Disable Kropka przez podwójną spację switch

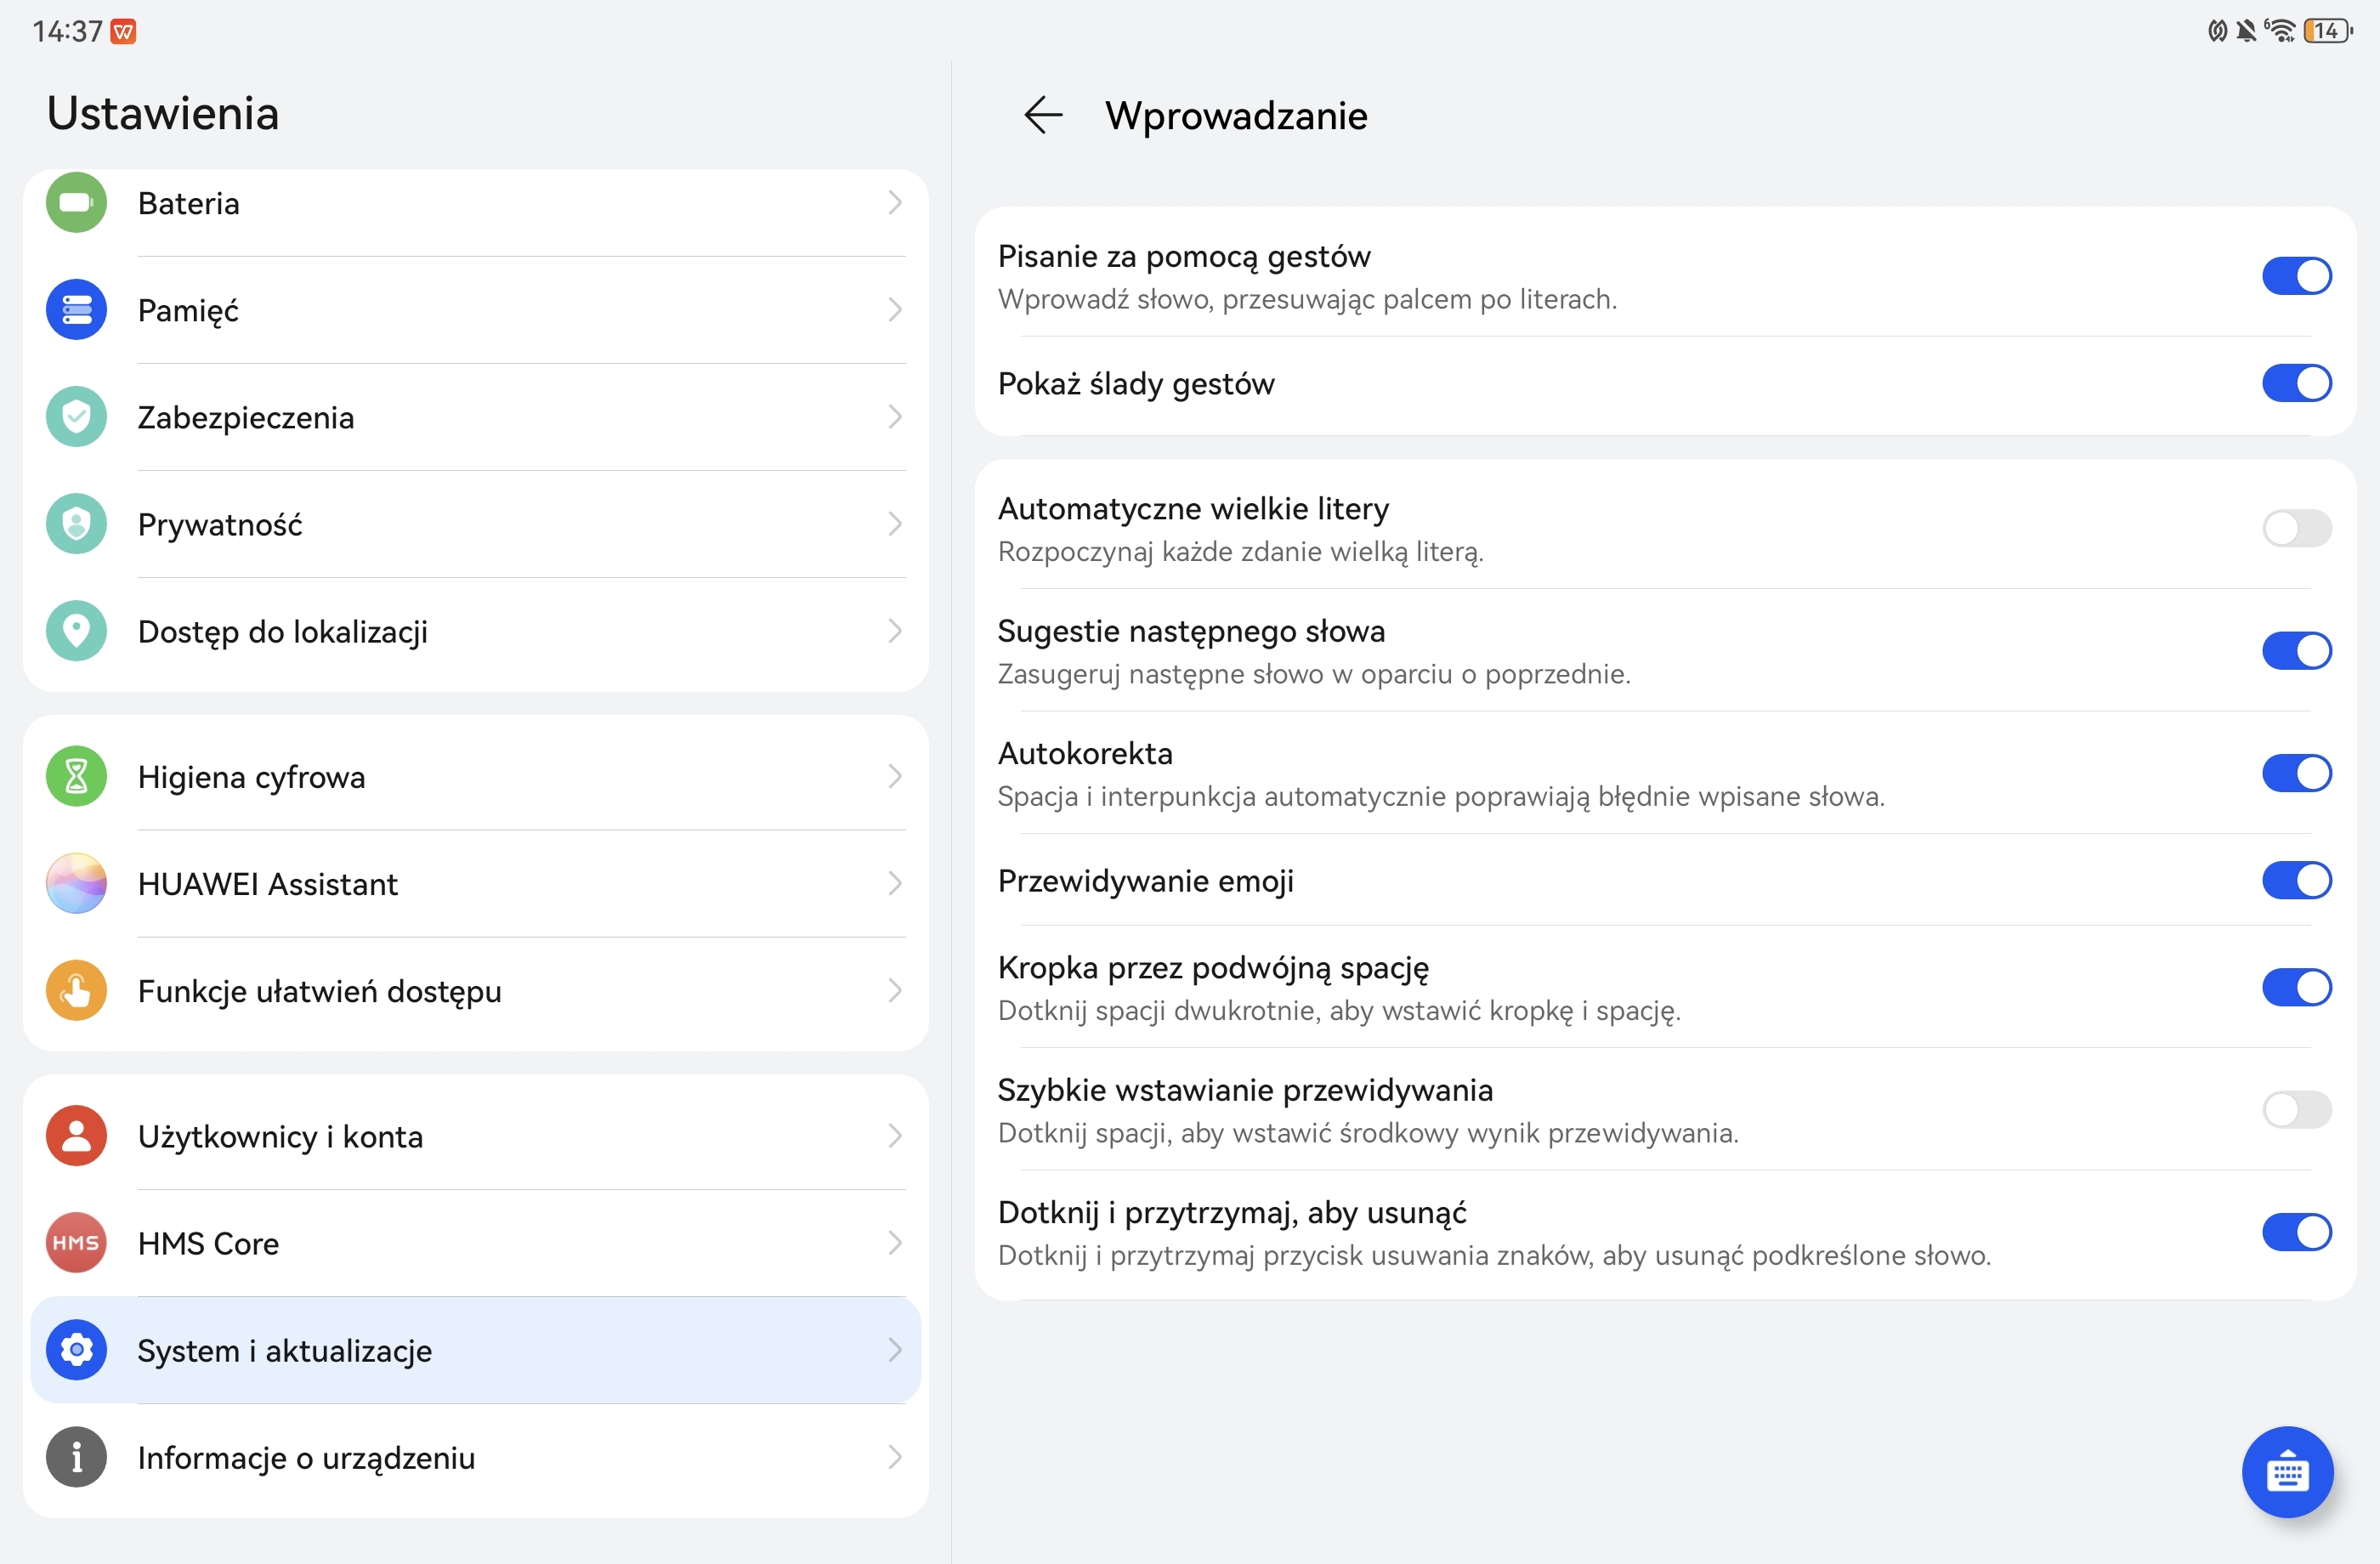tap(2297, 987)
